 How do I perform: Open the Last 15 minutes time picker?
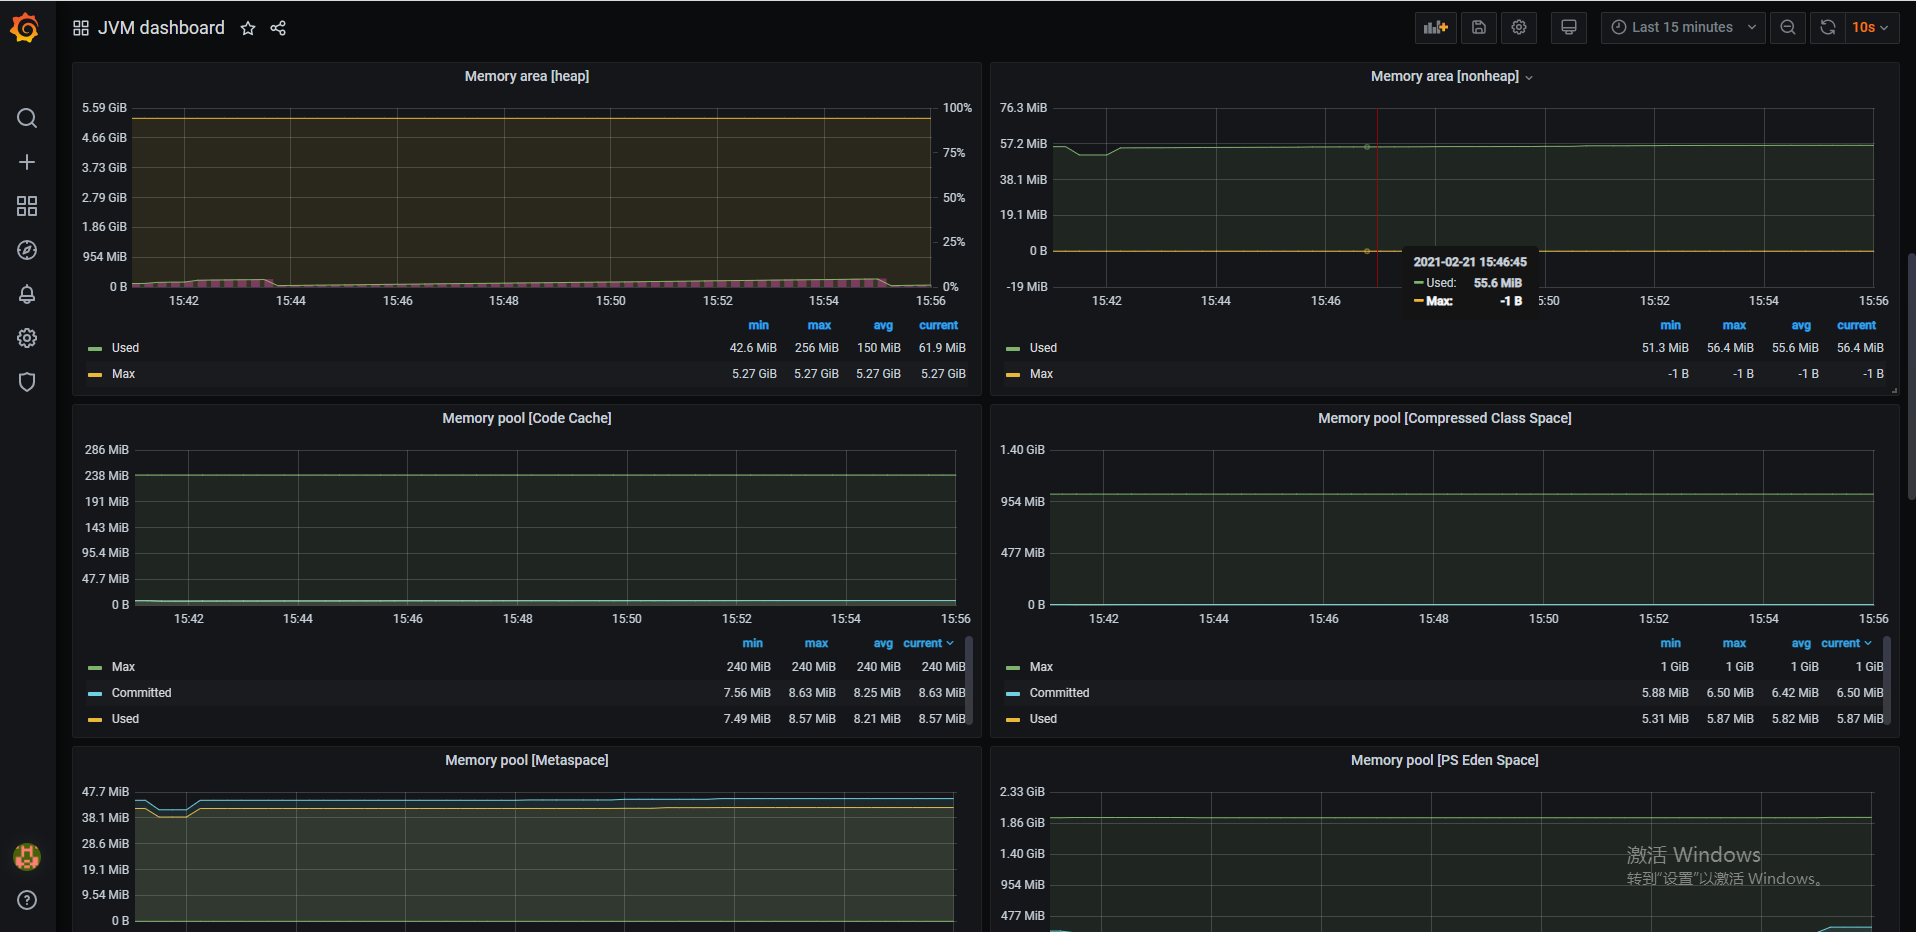tap(1683, 28)
